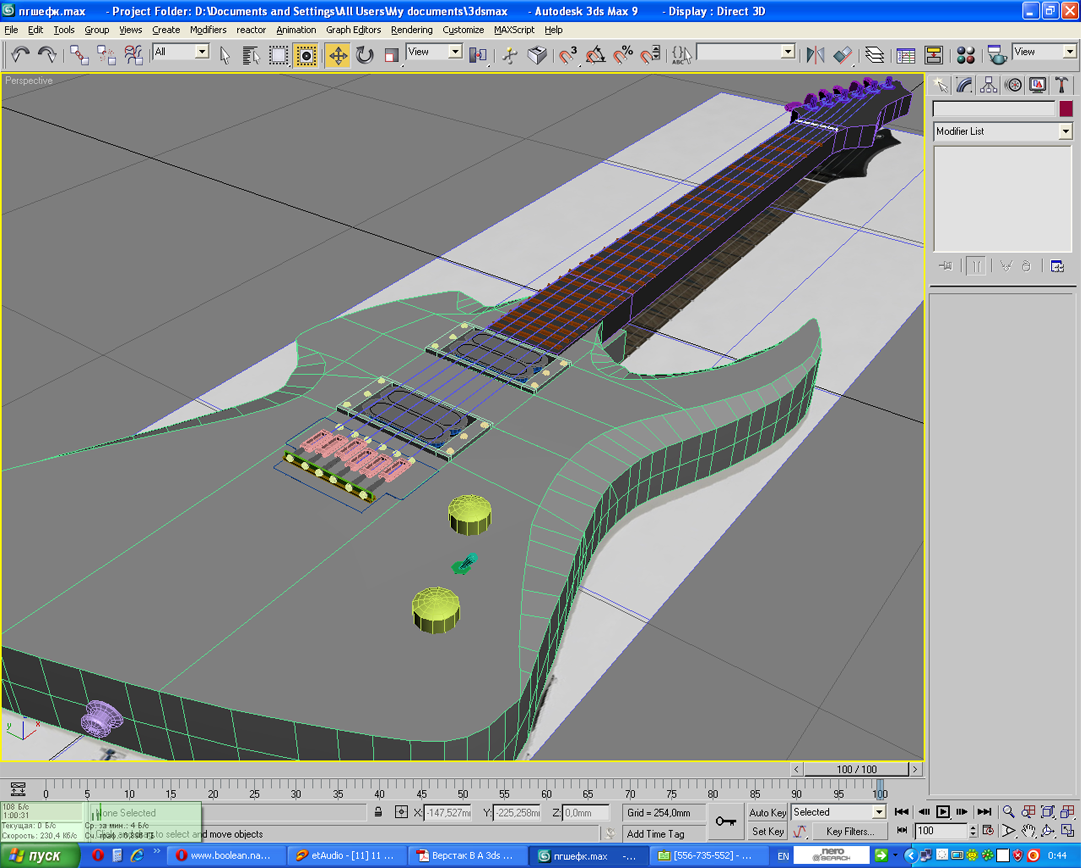Click the Undo arrow icon
The width and height of the screenshot is (1081, 868).
point(20,55)
